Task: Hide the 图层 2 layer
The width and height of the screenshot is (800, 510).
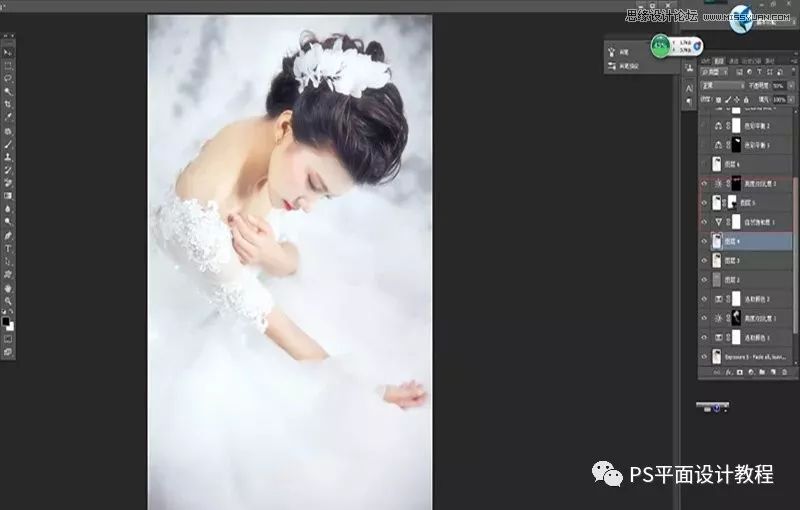Action: [704, 279]
